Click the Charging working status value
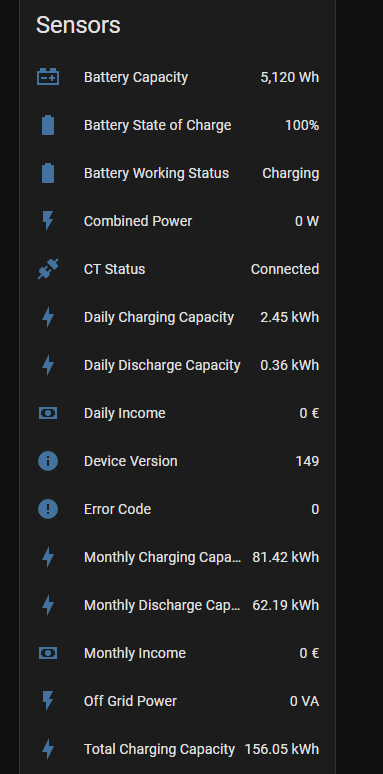Image resolution: width=383 pixels, height=774 pixels. (x=291, y=173)
